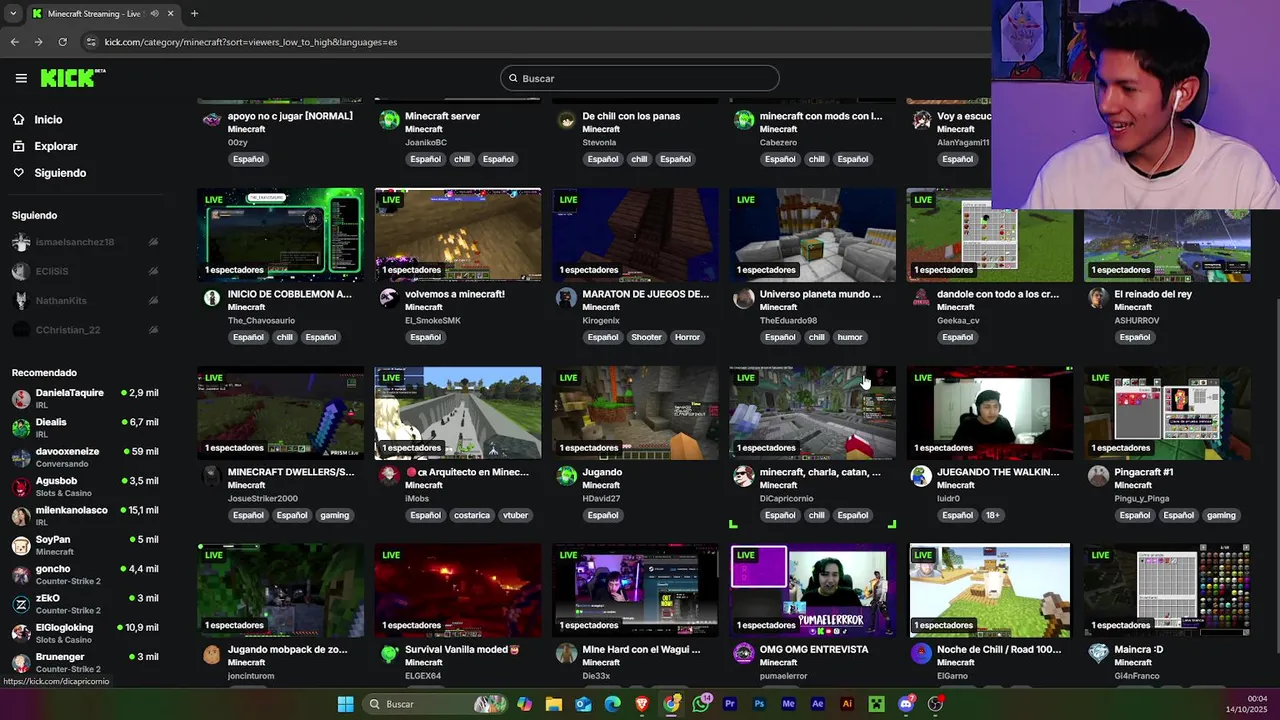The width and height of the screenshot is (1280, 720).
Task: Open the Windows Start menu
Action: tap(345, 704)
